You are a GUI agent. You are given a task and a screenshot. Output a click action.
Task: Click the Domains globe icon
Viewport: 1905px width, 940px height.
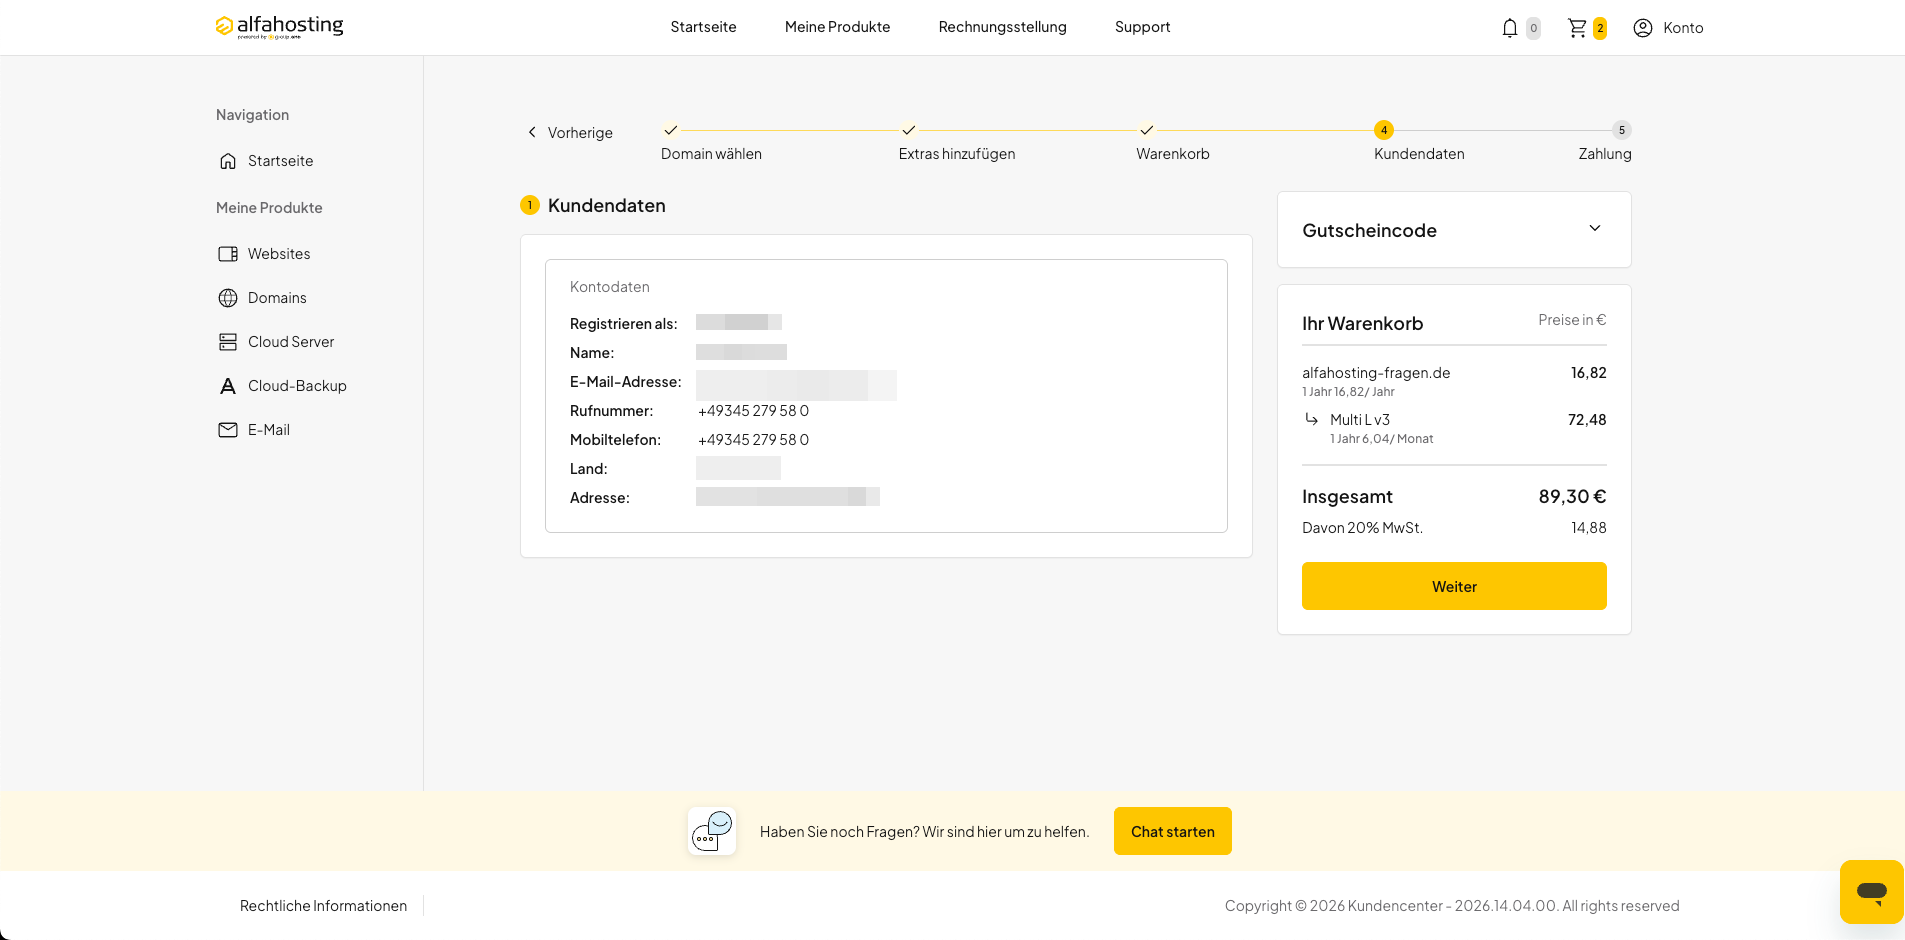pyautogui.click(x=228, y=298)
